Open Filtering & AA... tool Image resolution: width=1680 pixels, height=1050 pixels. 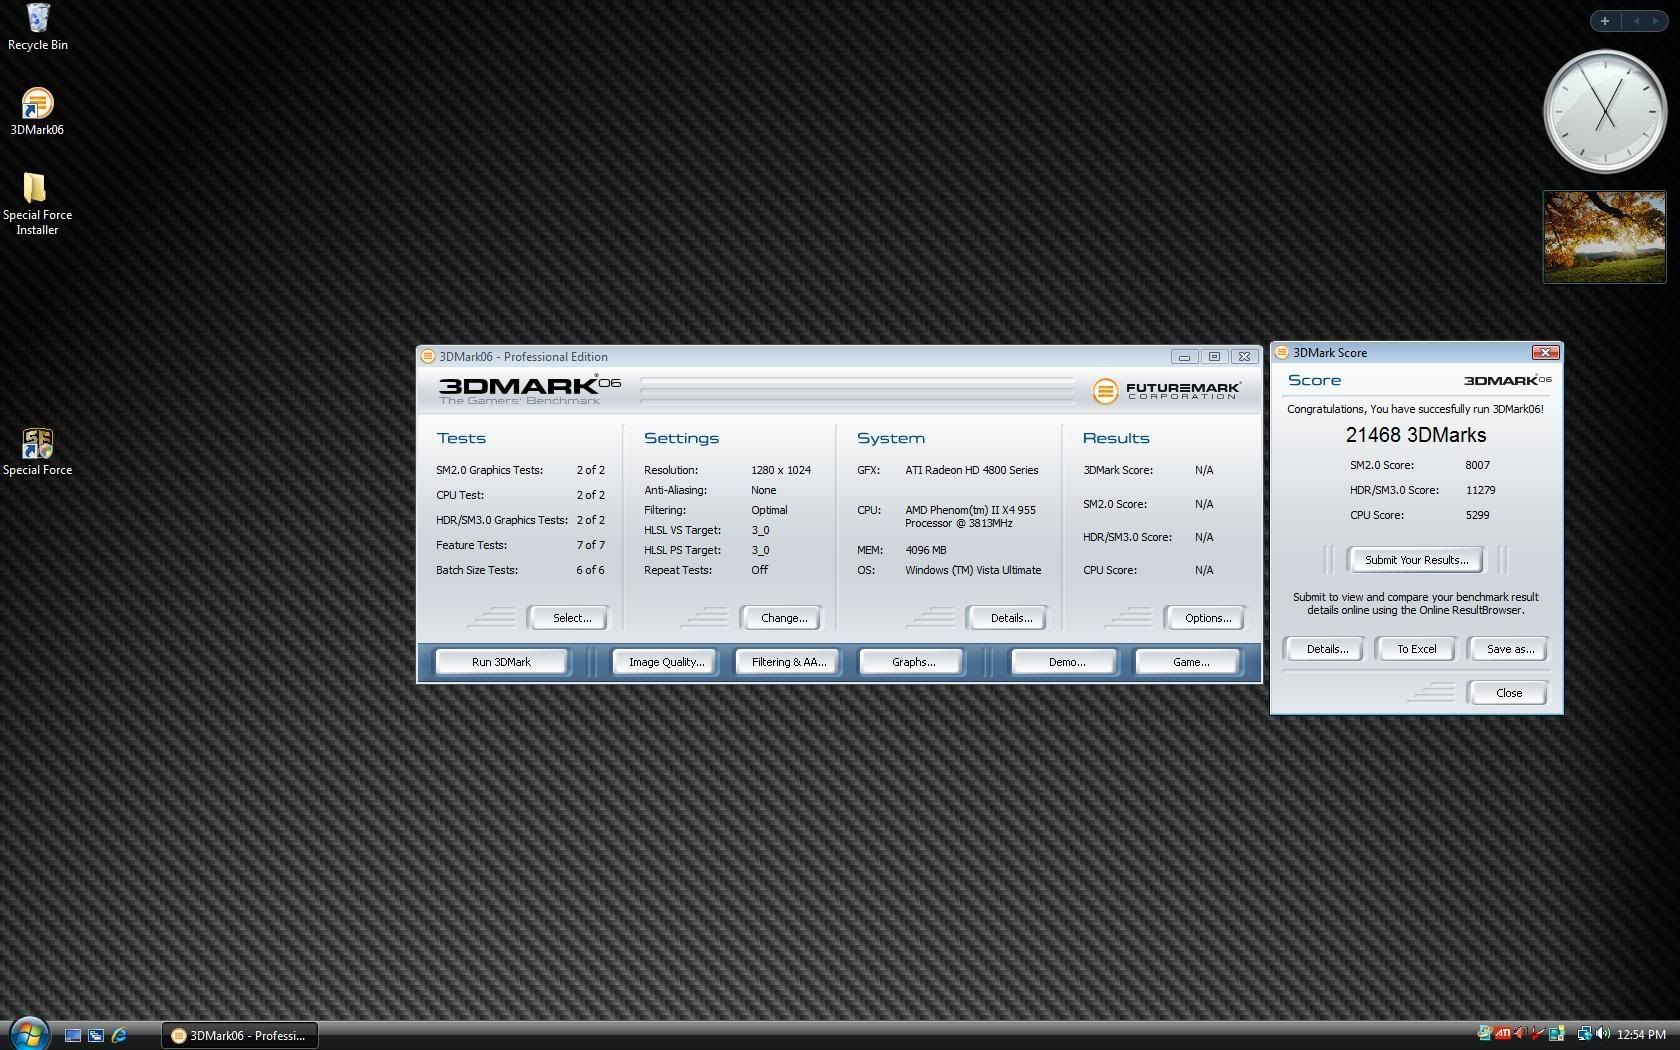(789, 662)
